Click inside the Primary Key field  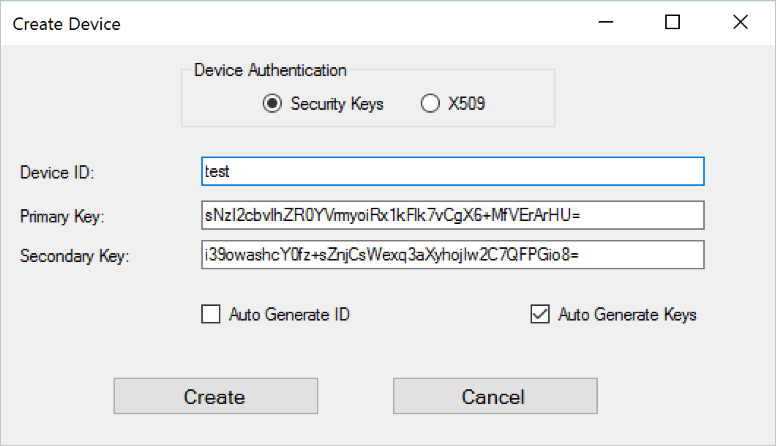point(452,215)
